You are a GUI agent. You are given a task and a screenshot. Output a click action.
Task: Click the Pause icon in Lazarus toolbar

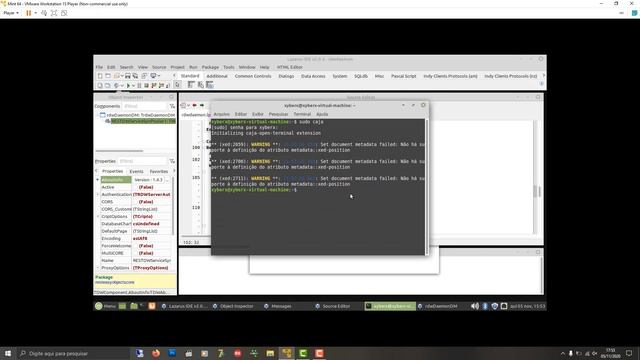point(139,85)
